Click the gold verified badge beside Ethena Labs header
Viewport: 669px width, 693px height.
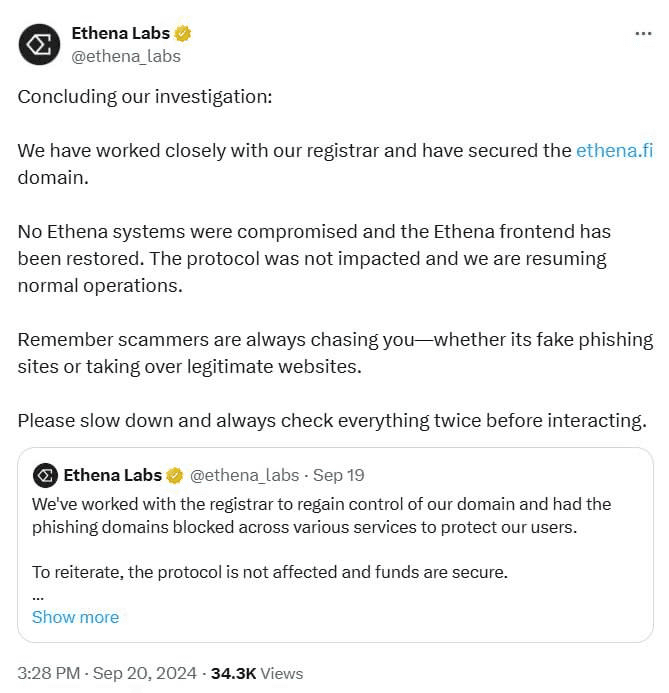182,34
